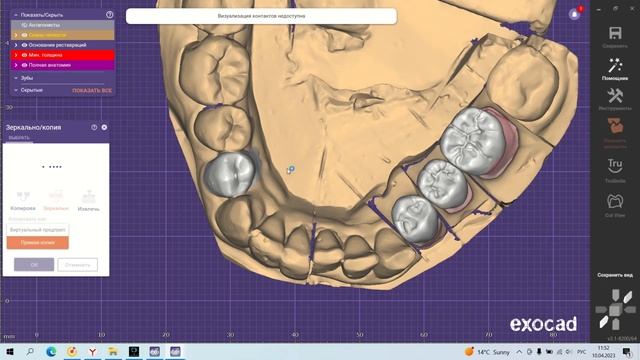This screenshot has width=640, height=360.
Task: Collapse the Показать/Скрыть section
Action: tap(16, 15)
